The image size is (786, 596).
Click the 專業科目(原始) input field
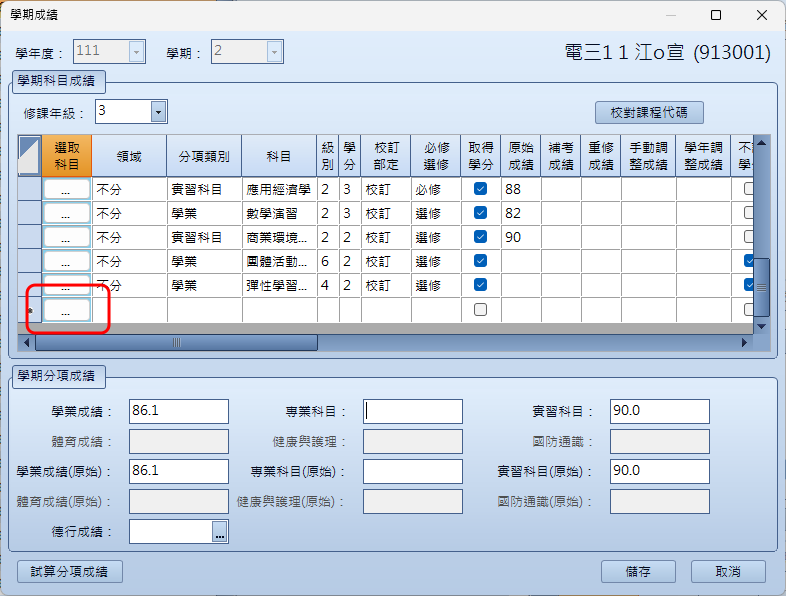[x=413, y=472]
